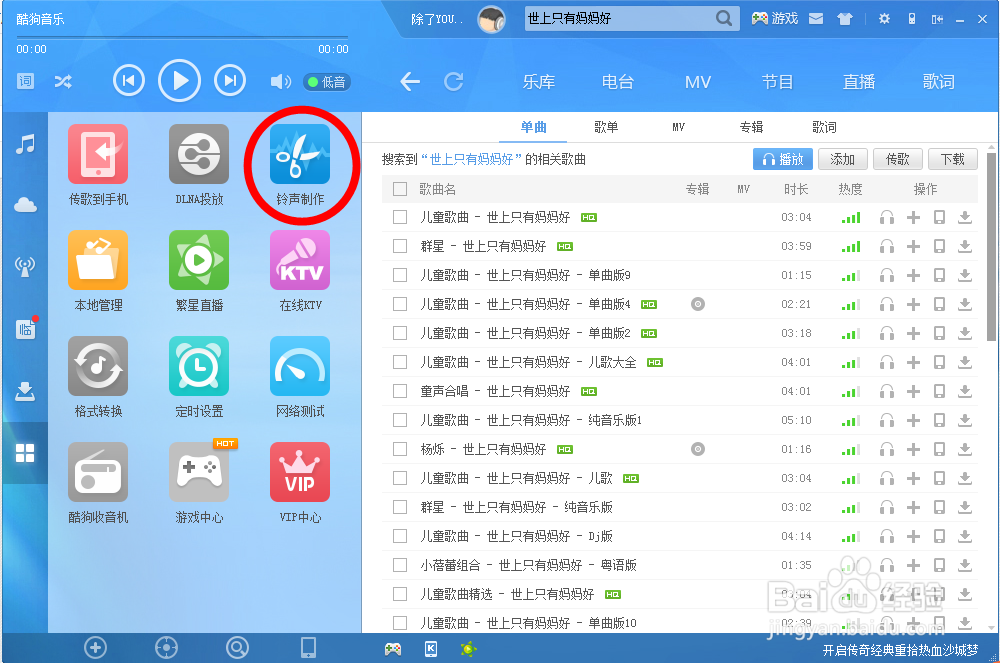This screenshot has height=663, width=1000.
Task: Open 酷狗收音机
Action: click(x=98, y=483)
